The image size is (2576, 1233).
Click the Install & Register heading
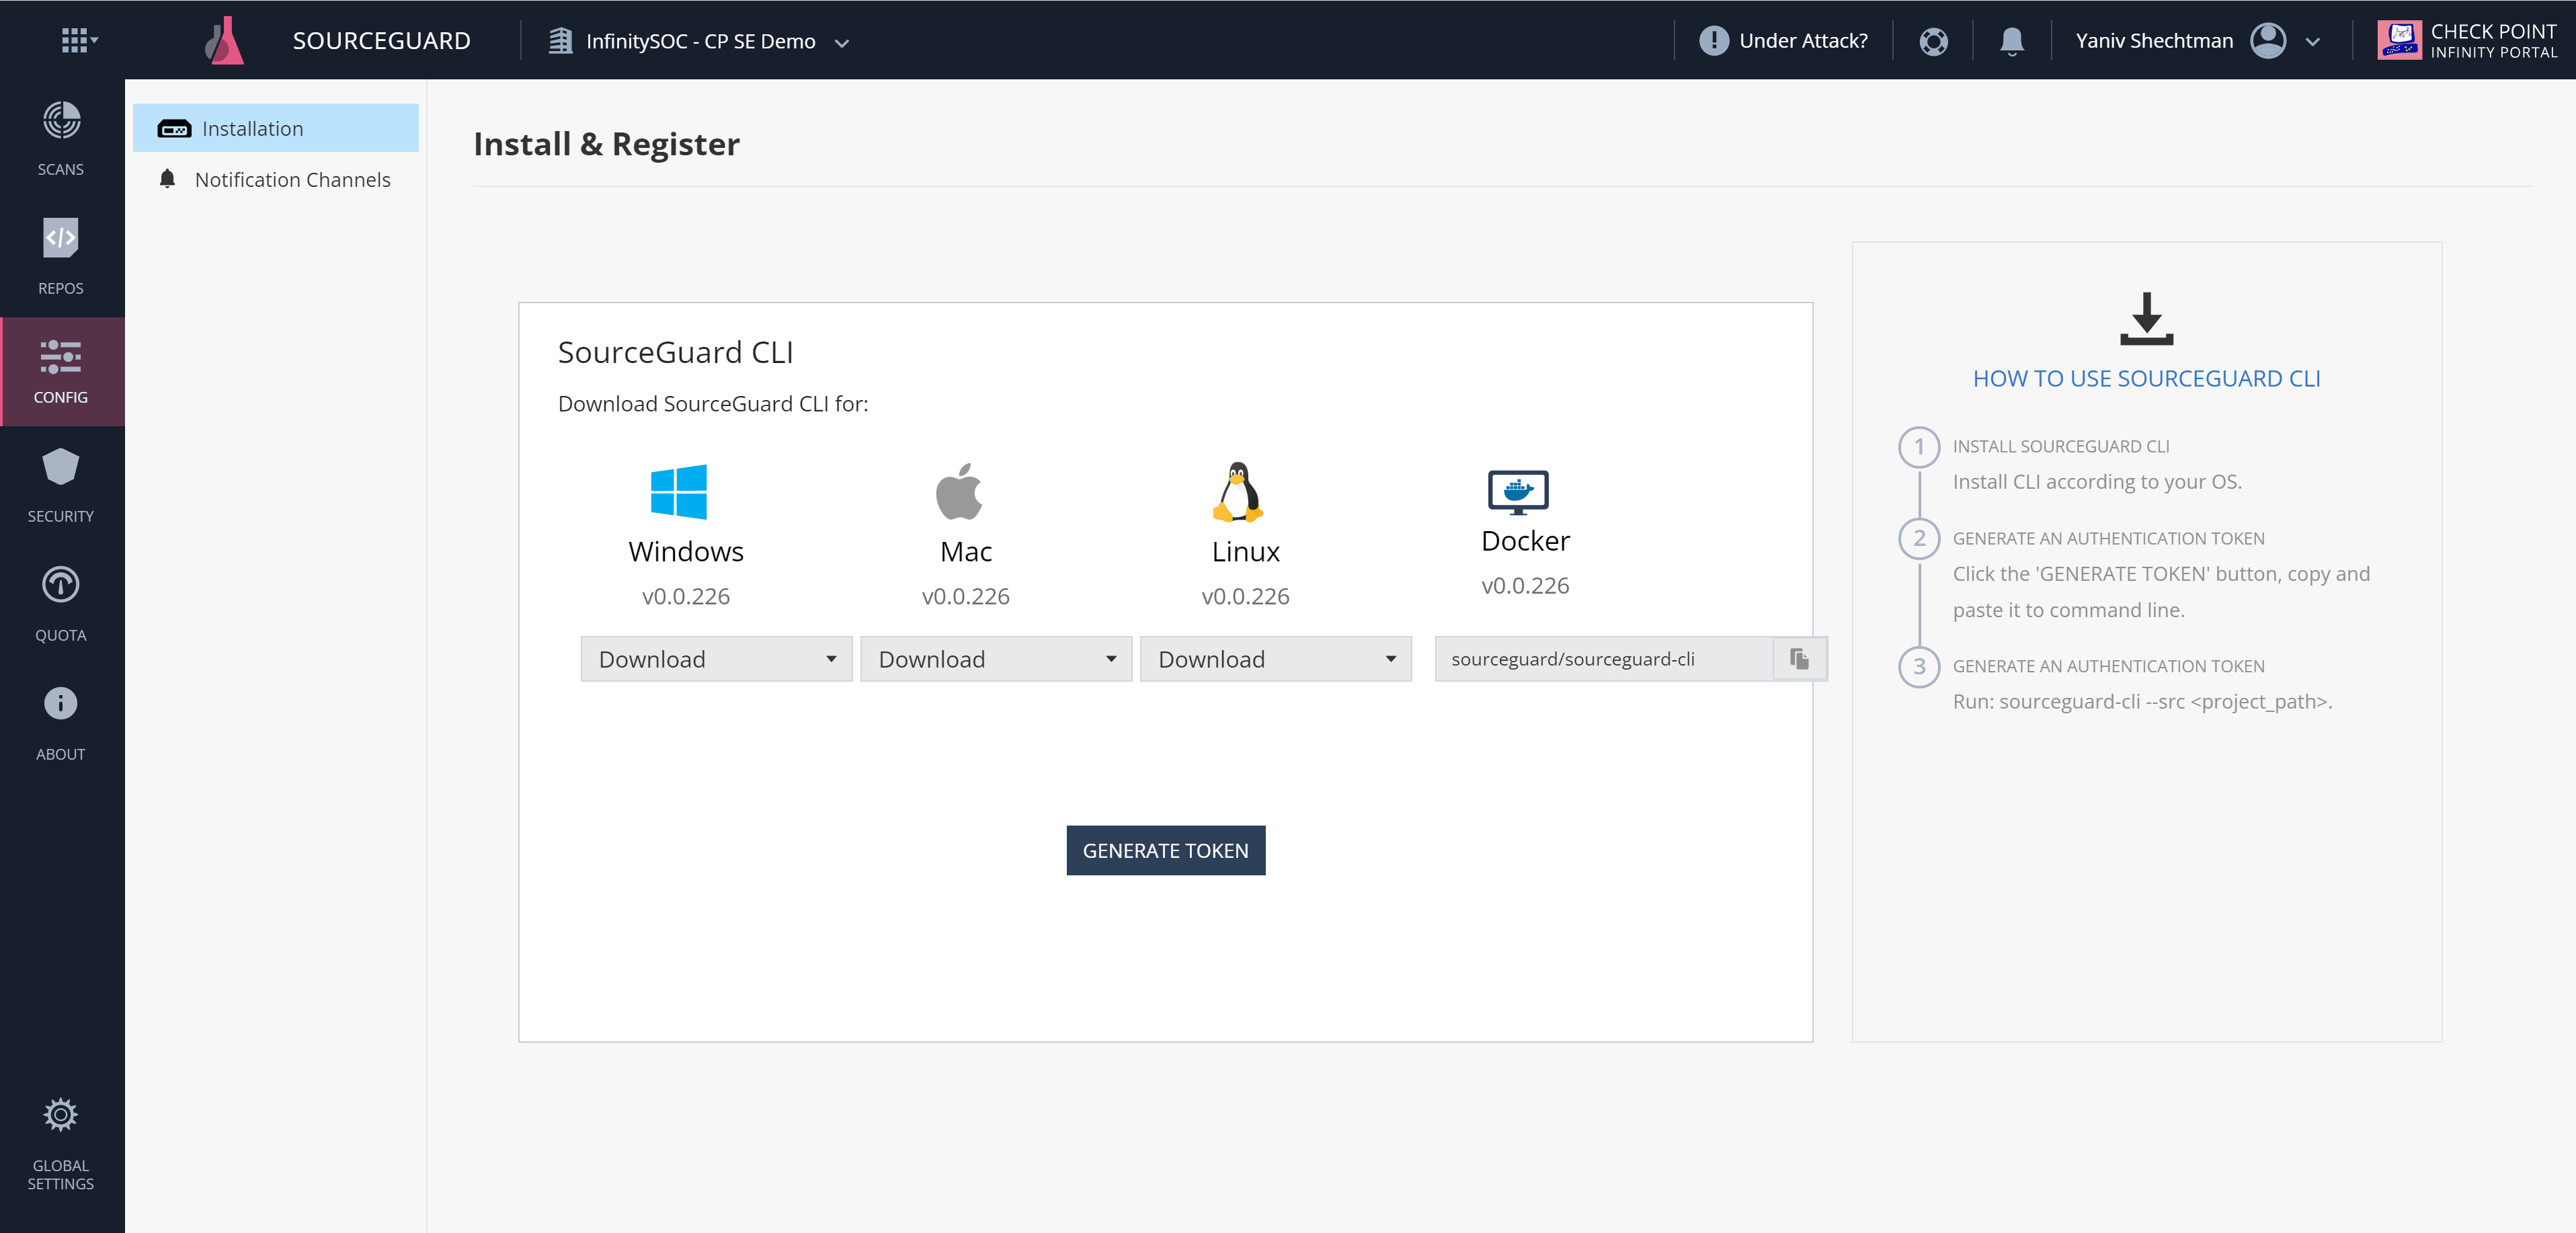(x=606, y=144)
